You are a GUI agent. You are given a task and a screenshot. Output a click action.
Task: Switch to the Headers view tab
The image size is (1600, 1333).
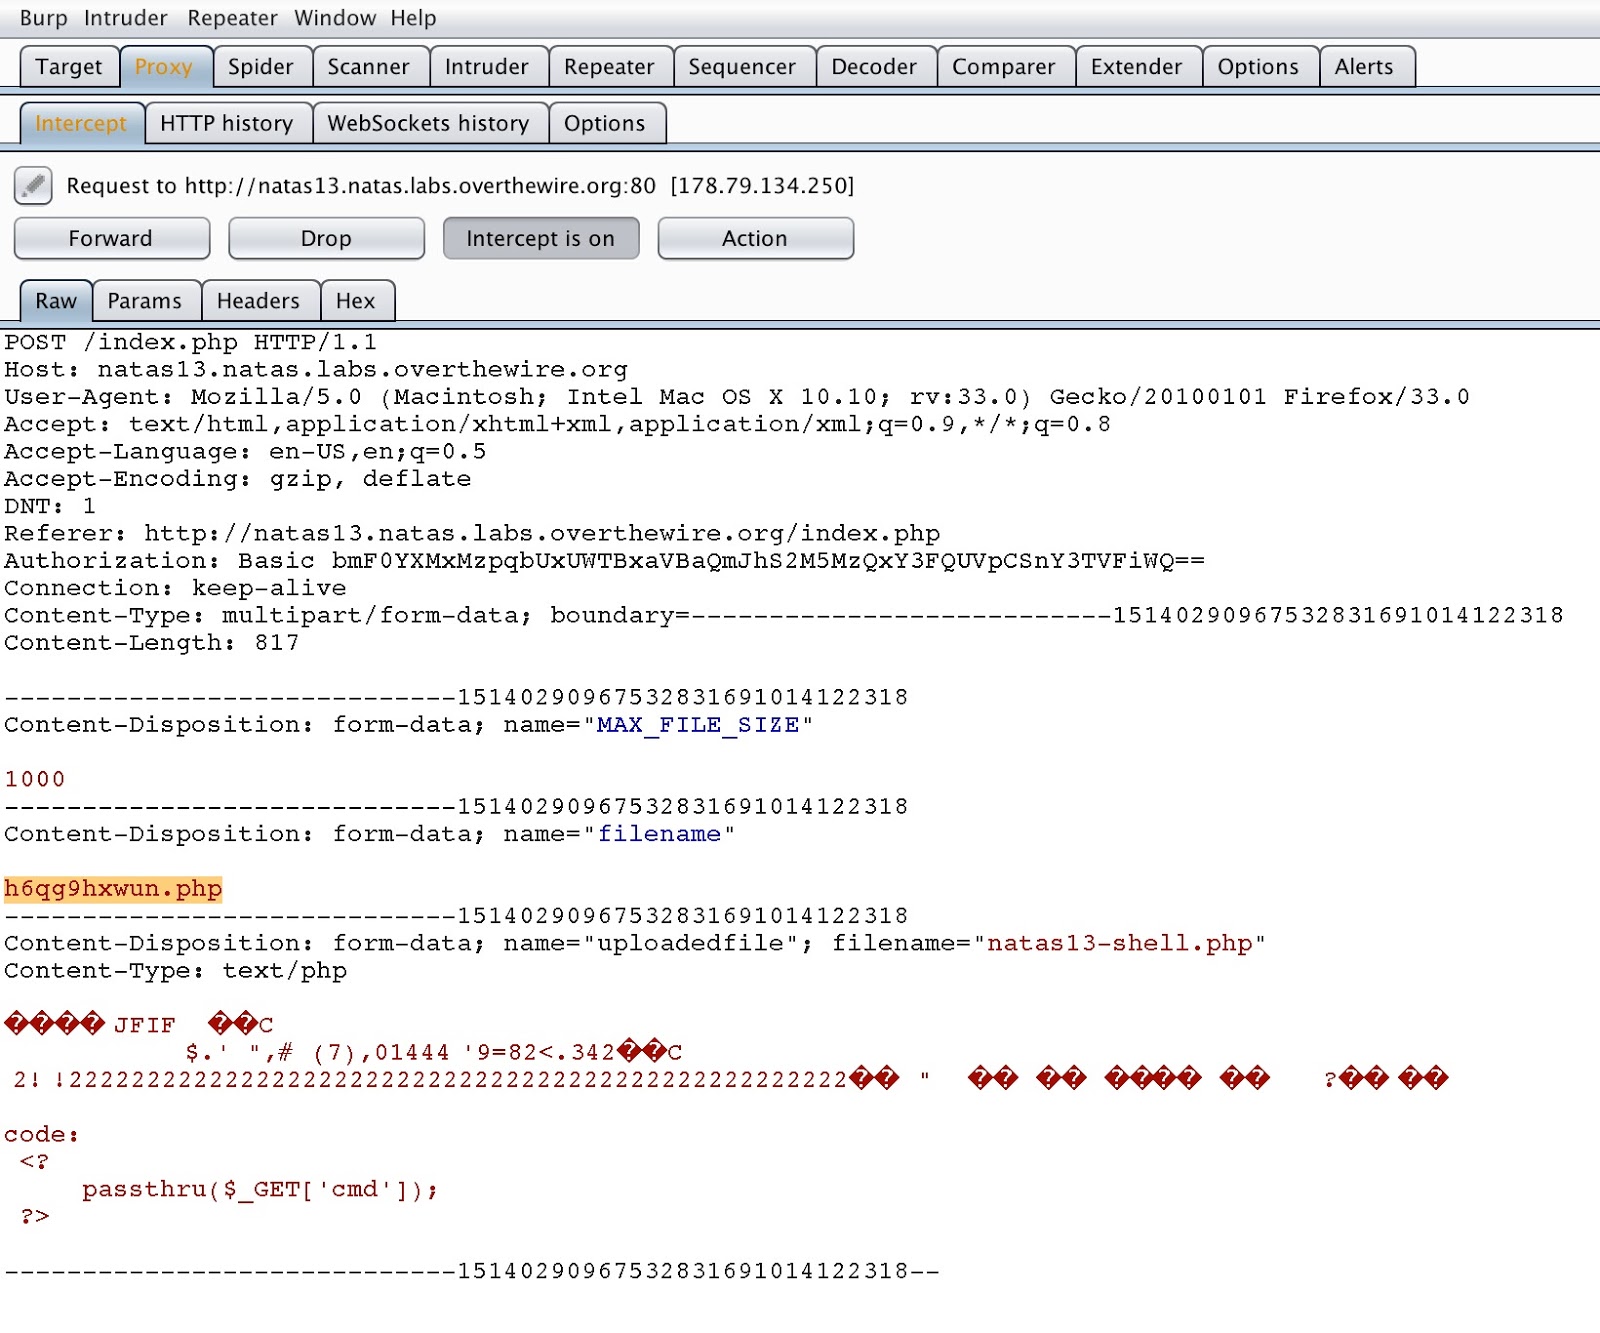258,301
